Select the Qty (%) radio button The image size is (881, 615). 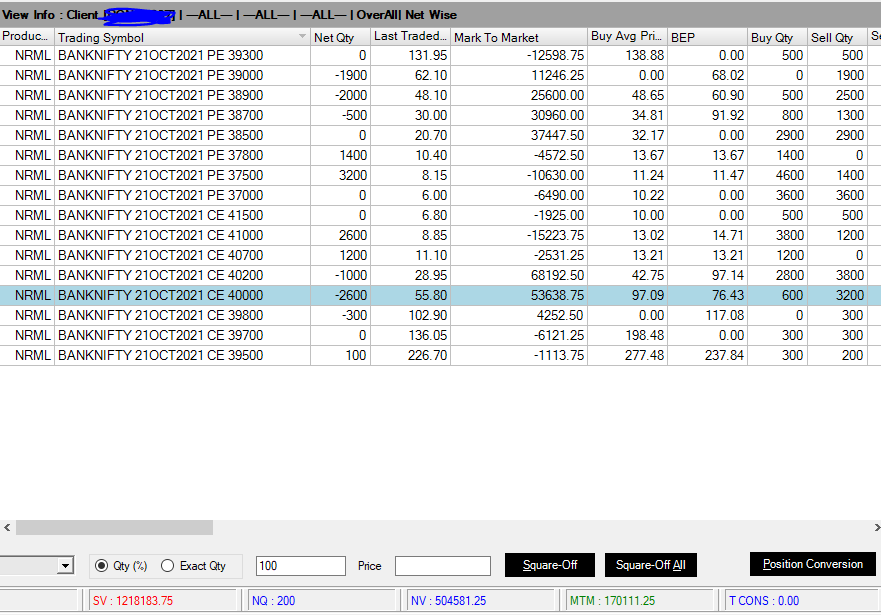(x=102, y=566)
